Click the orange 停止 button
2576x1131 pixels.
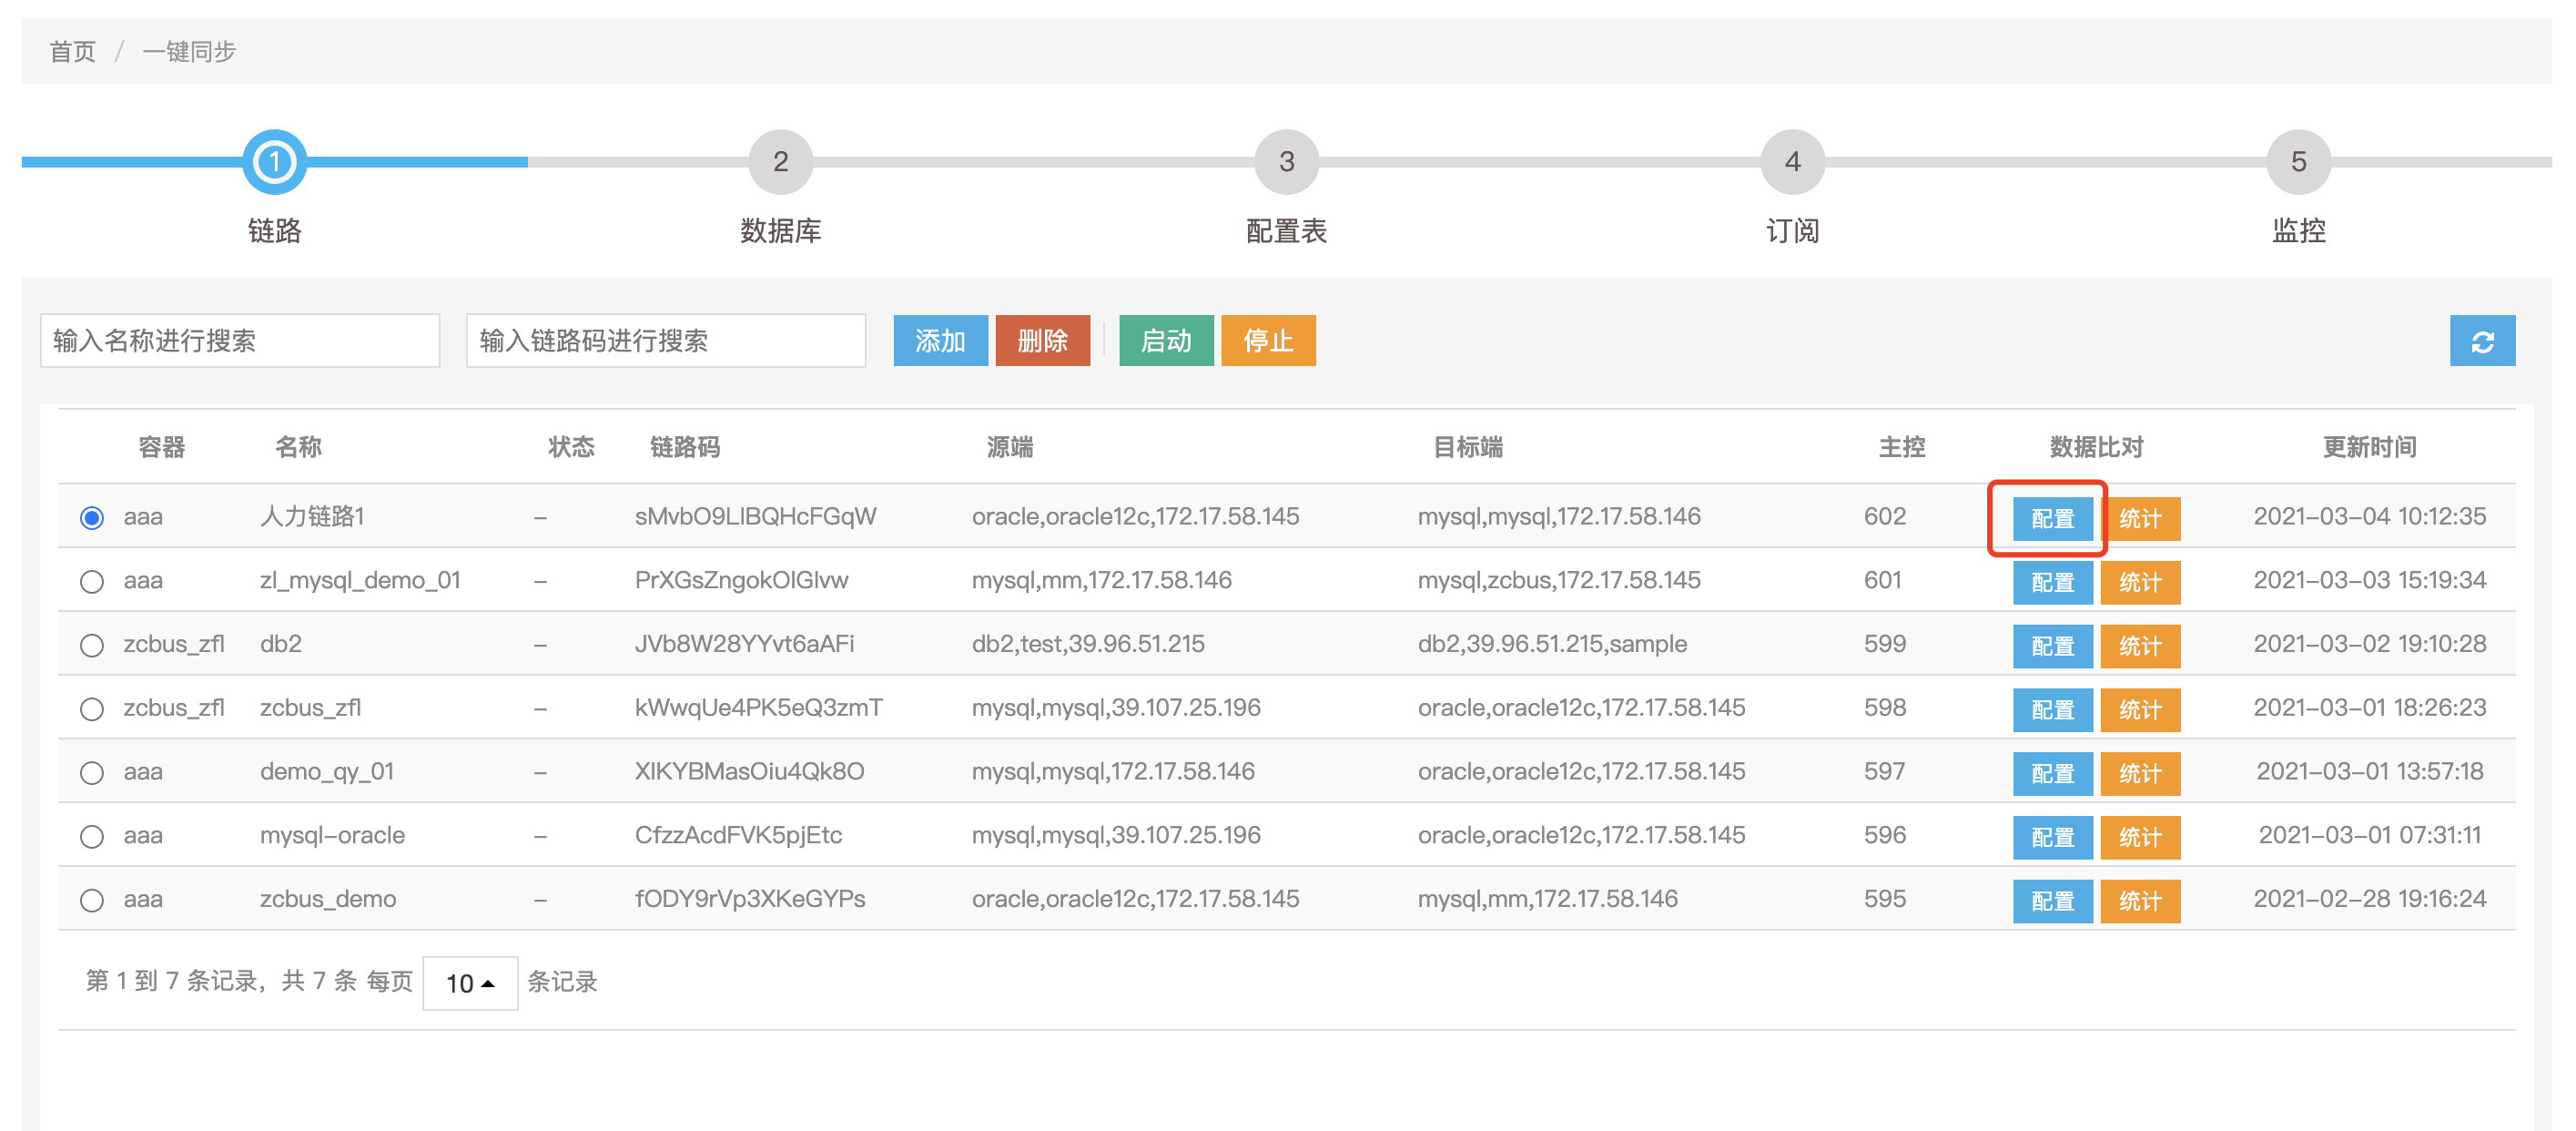tap(1267, 342)
